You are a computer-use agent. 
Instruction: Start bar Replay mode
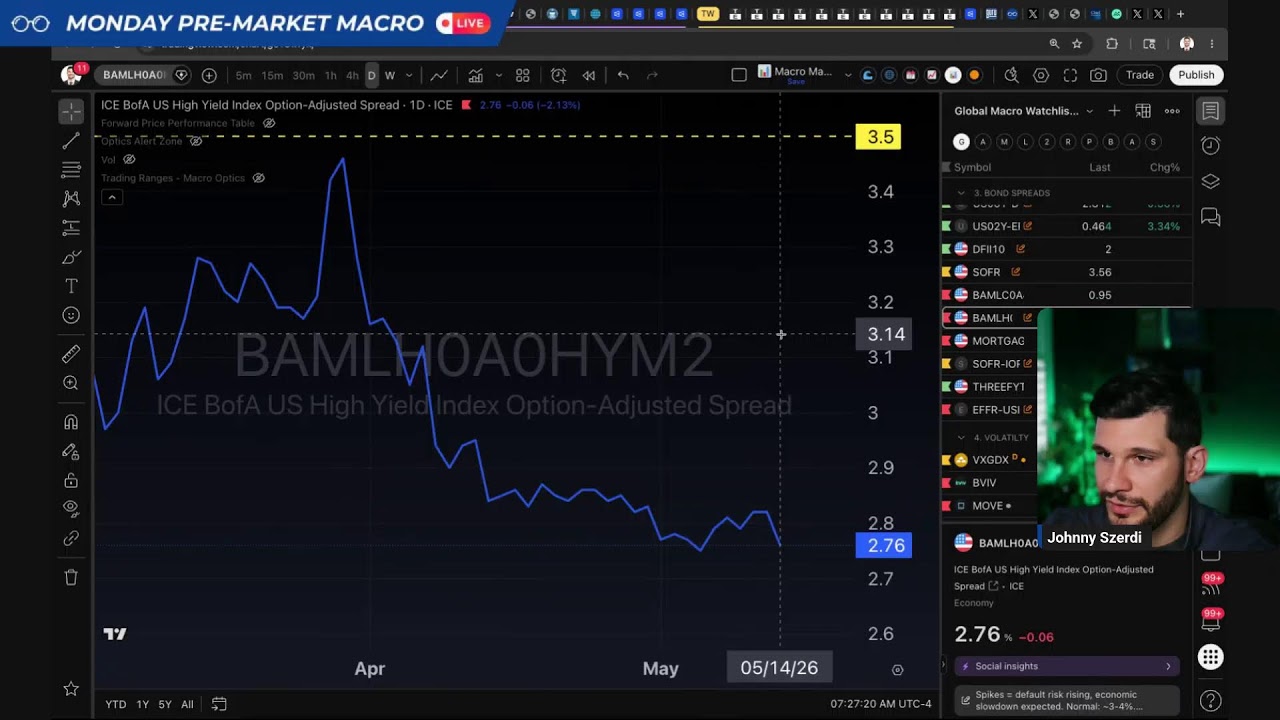589,75
